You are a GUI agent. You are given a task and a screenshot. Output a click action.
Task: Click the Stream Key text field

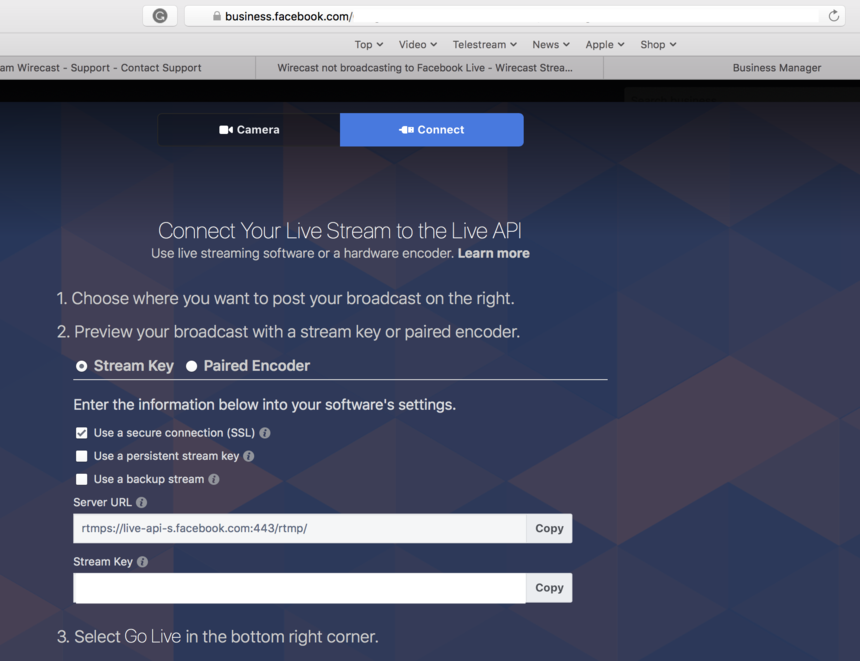coord(300,588)
